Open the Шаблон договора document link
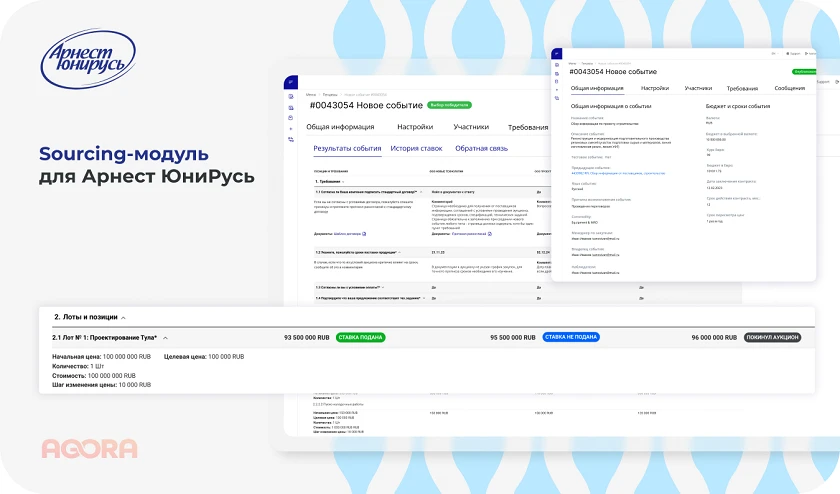Image resolution: width=840 pixels, height=494 pixels. point(347,234)
